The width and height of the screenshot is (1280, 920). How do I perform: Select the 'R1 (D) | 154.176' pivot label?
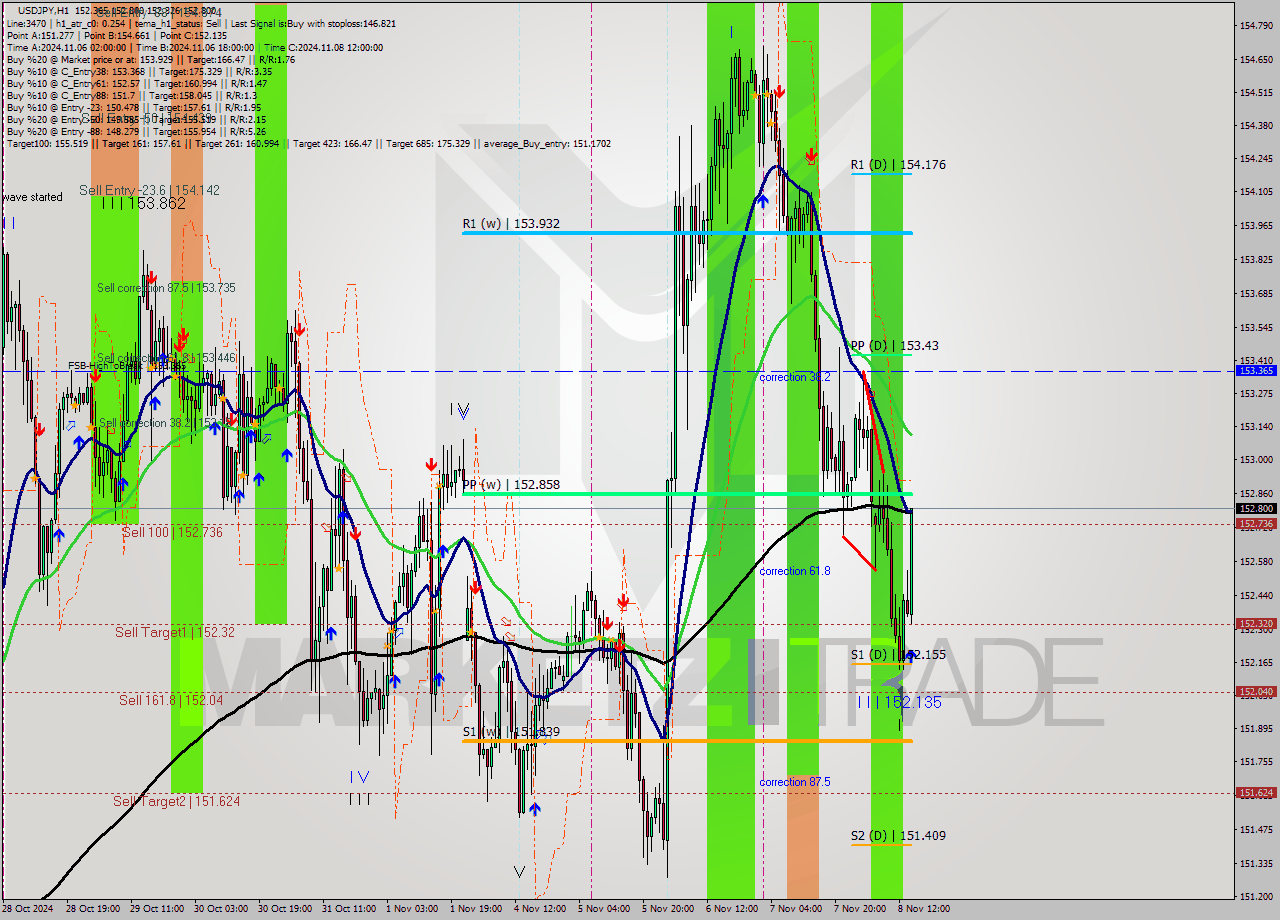898,165
